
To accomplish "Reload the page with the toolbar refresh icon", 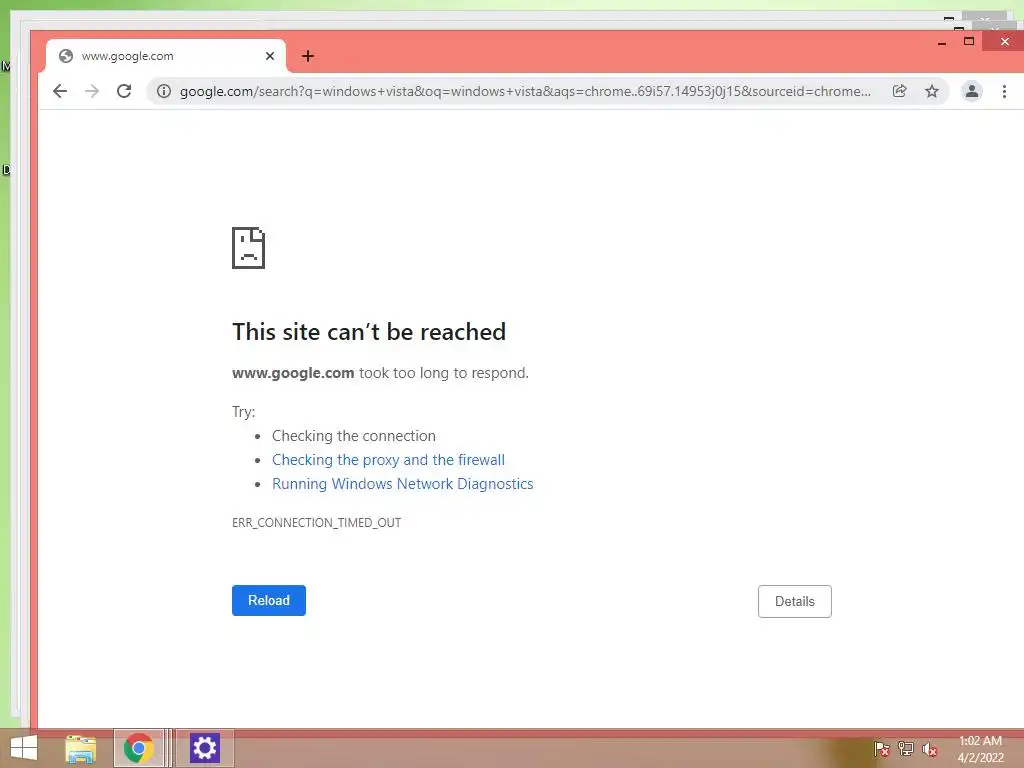I will [x=124, y=91].
